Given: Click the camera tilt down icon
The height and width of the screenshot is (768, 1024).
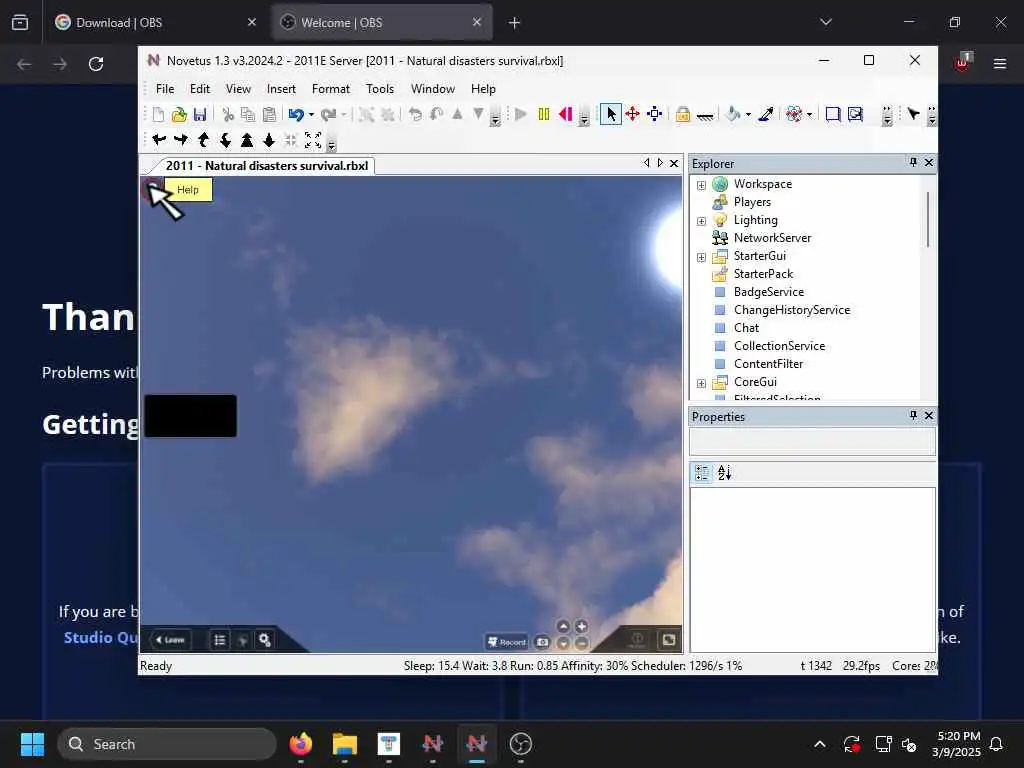Looking at the screenshot, I should pyautogui.click(x=225, y=140).
